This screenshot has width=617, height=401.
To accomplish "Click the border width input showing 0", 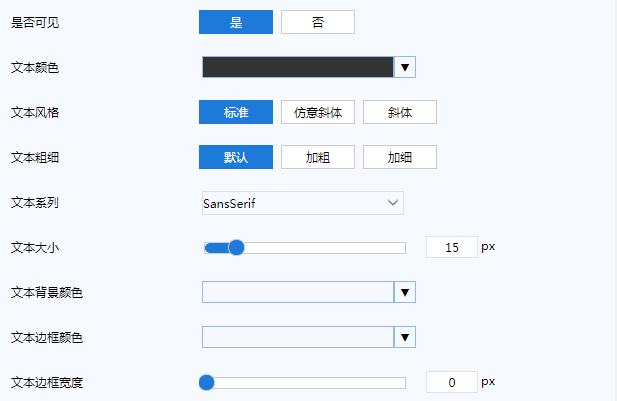I will click(452, 382).
